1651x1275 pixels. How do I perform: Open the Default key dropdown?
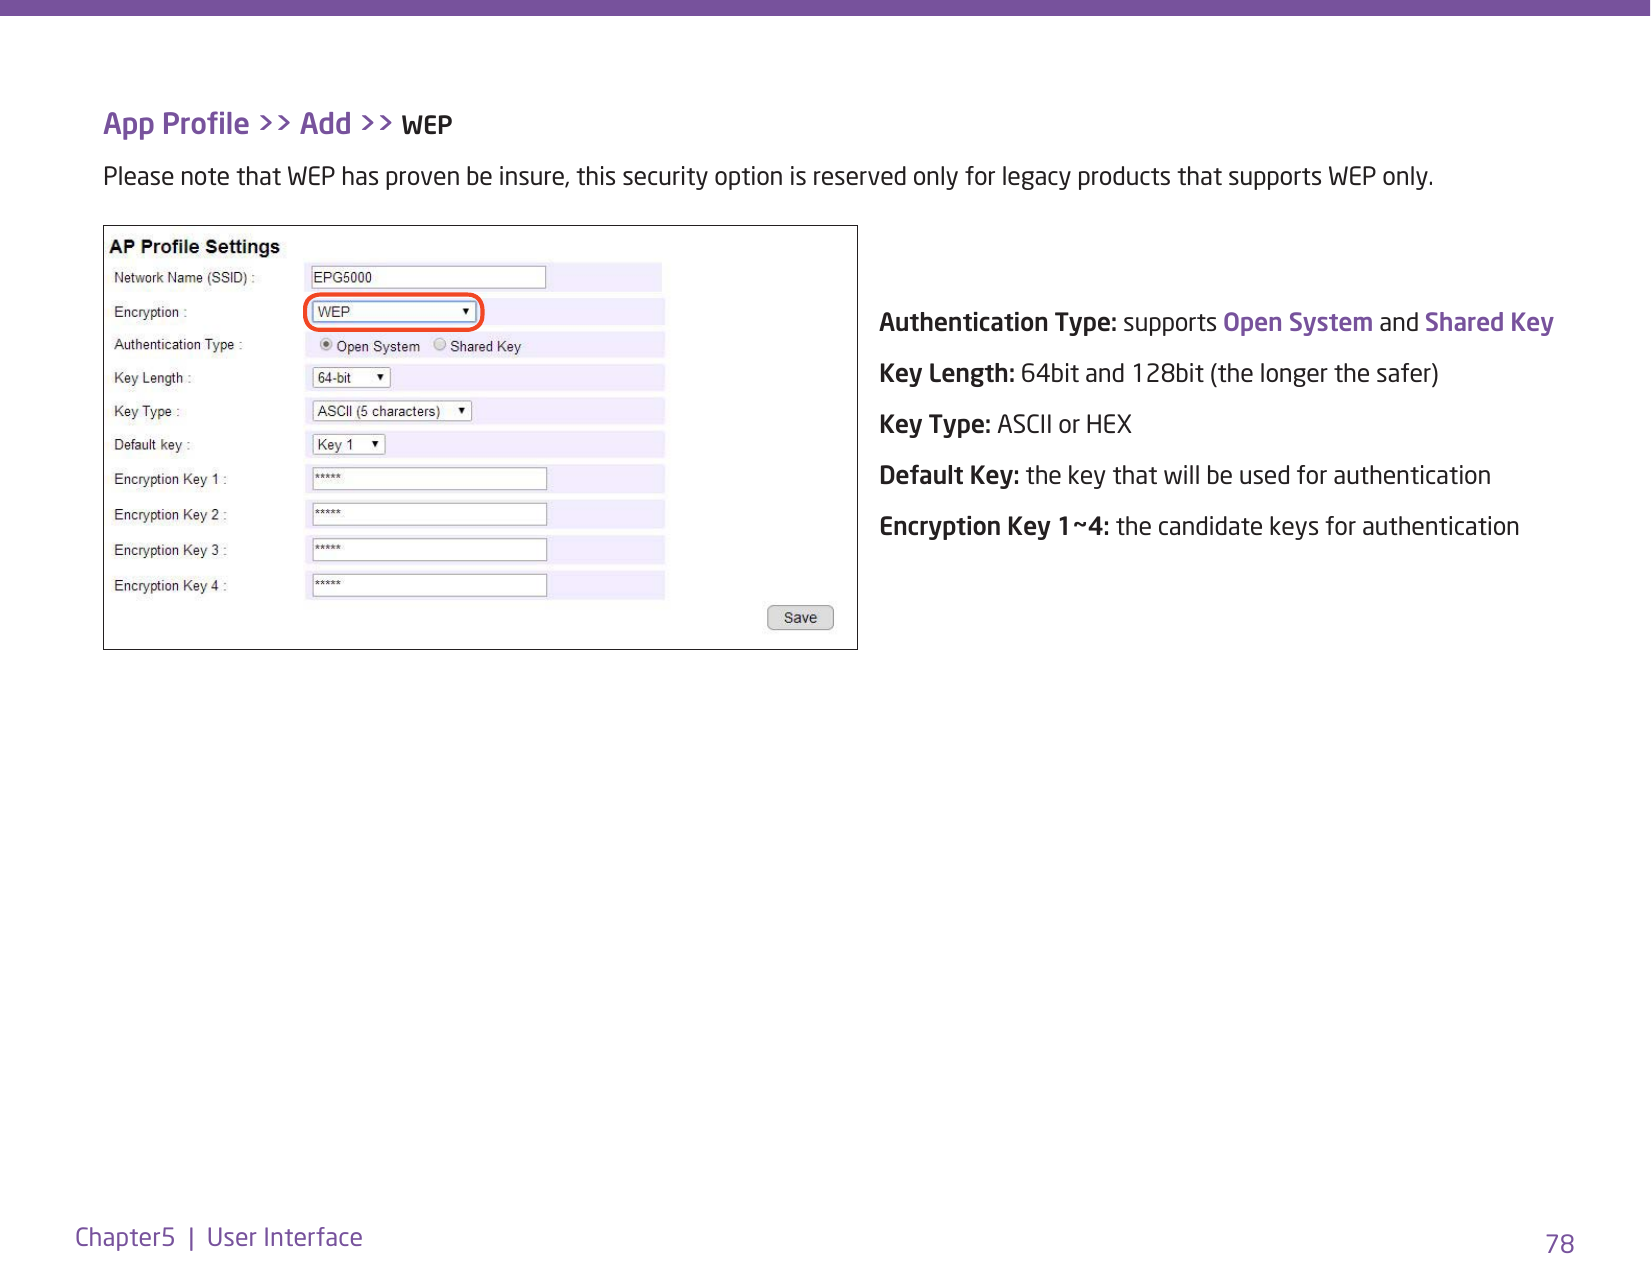pyautogui.click(x=349, y=444)
